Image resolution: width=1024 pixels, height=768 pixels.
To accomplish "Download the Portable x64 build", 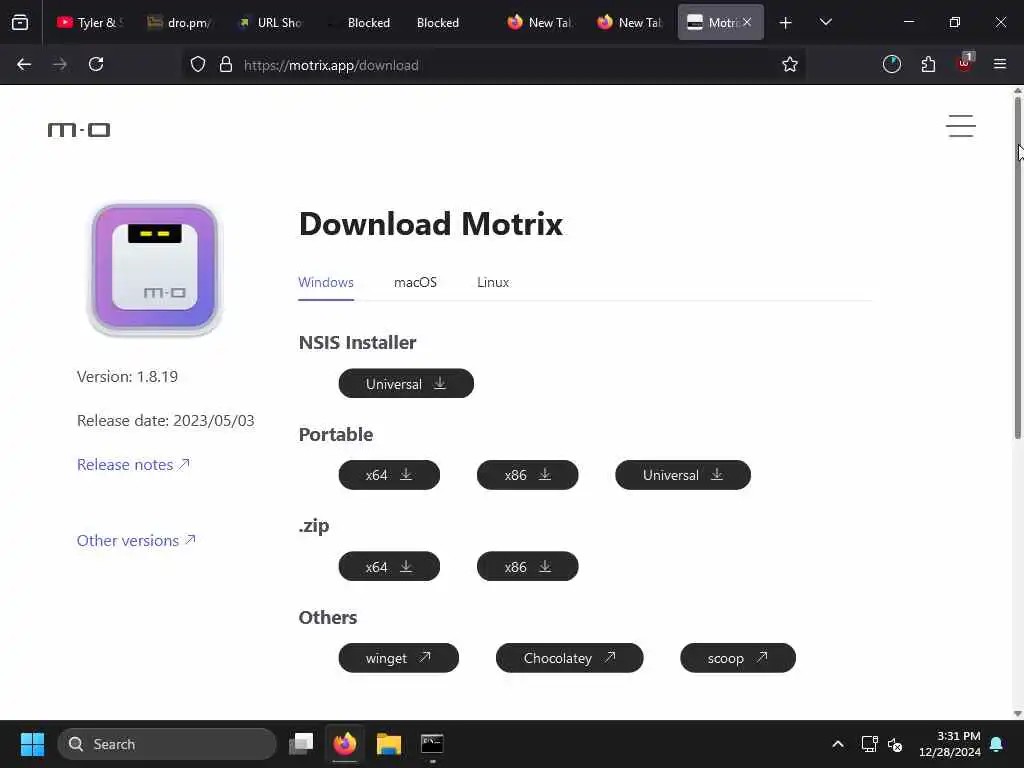I will click(x=389, y=475).
